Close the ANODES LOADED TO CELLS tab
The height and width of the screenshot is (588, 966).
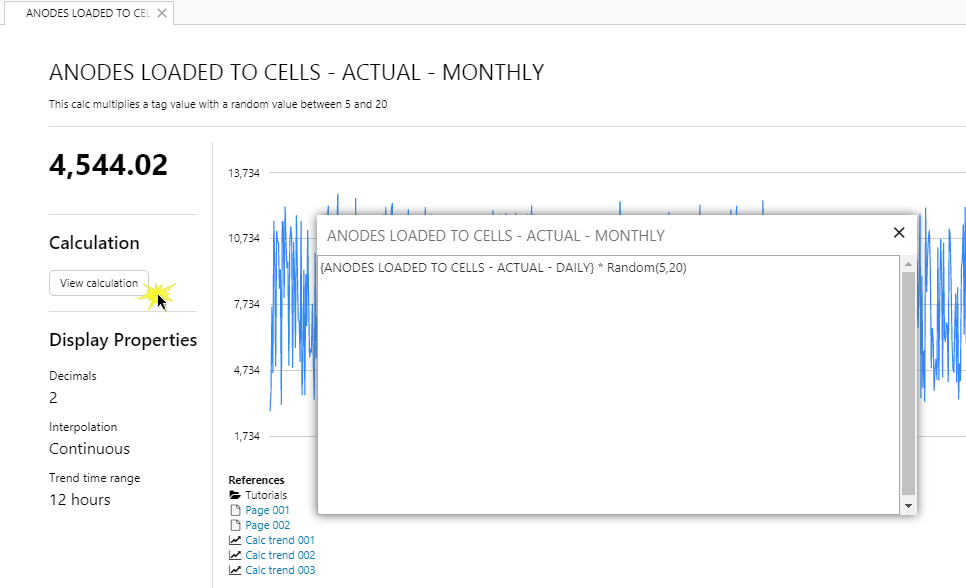(162, 13)
